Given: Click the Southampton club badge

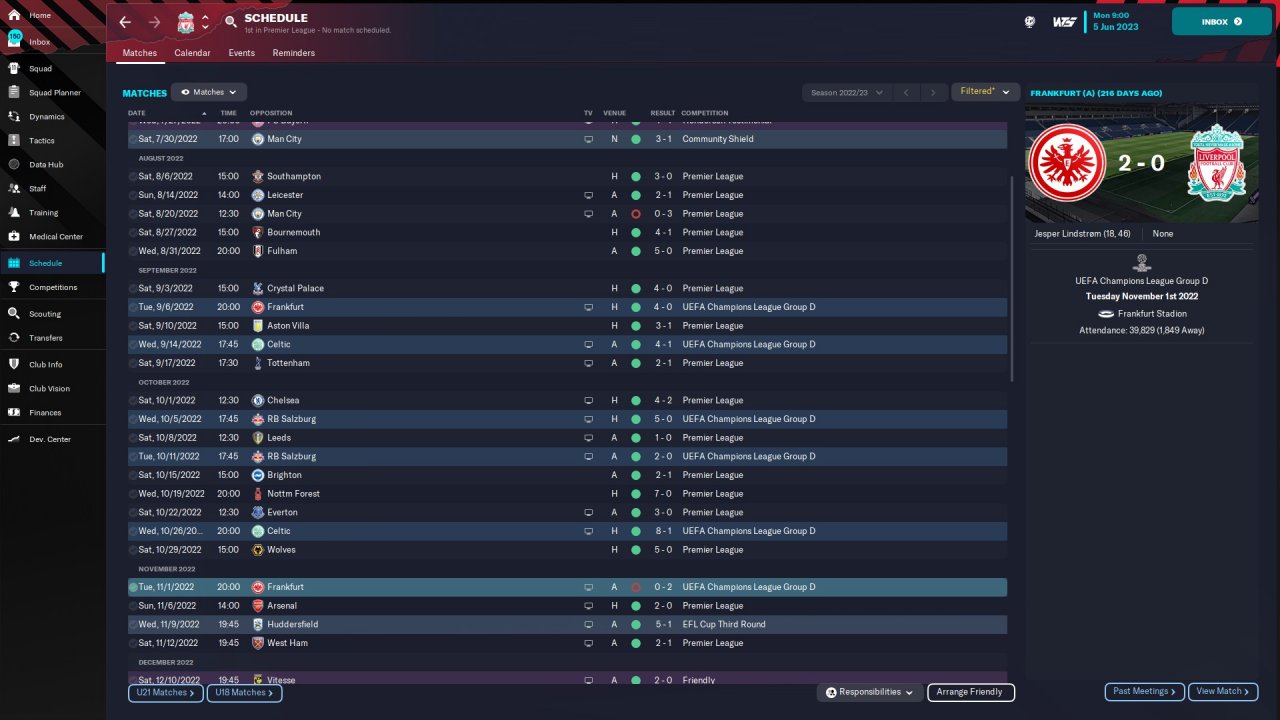Looking at the screenshot, I should (258, 176).
